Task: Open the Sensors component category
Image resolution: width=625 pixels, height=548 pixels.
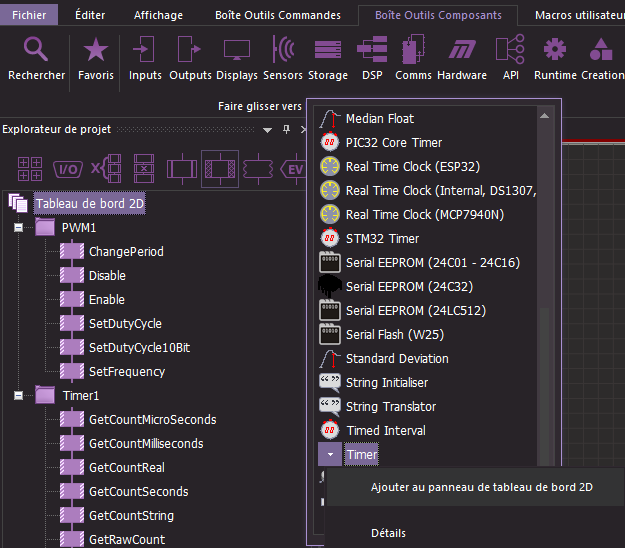Action: [x=282, y=58]
